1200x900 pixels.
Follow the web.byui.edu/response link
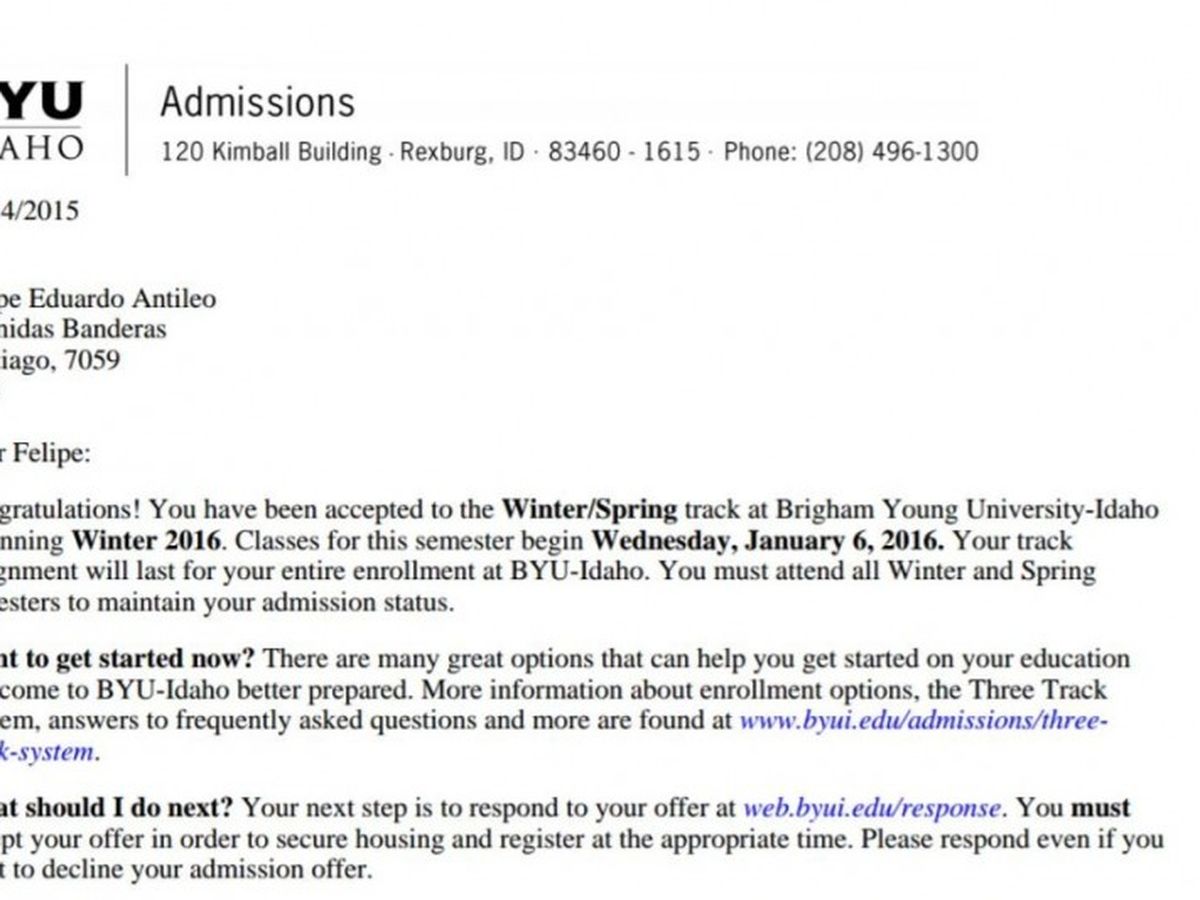tap(871, 808)
